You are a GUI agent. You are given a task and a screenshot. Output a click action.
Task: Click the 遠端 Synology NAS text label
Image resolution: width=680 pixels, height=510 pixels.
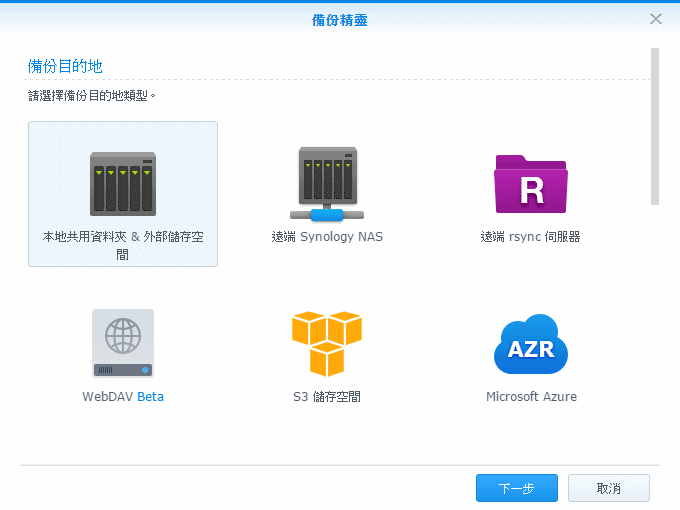(327, 237)
